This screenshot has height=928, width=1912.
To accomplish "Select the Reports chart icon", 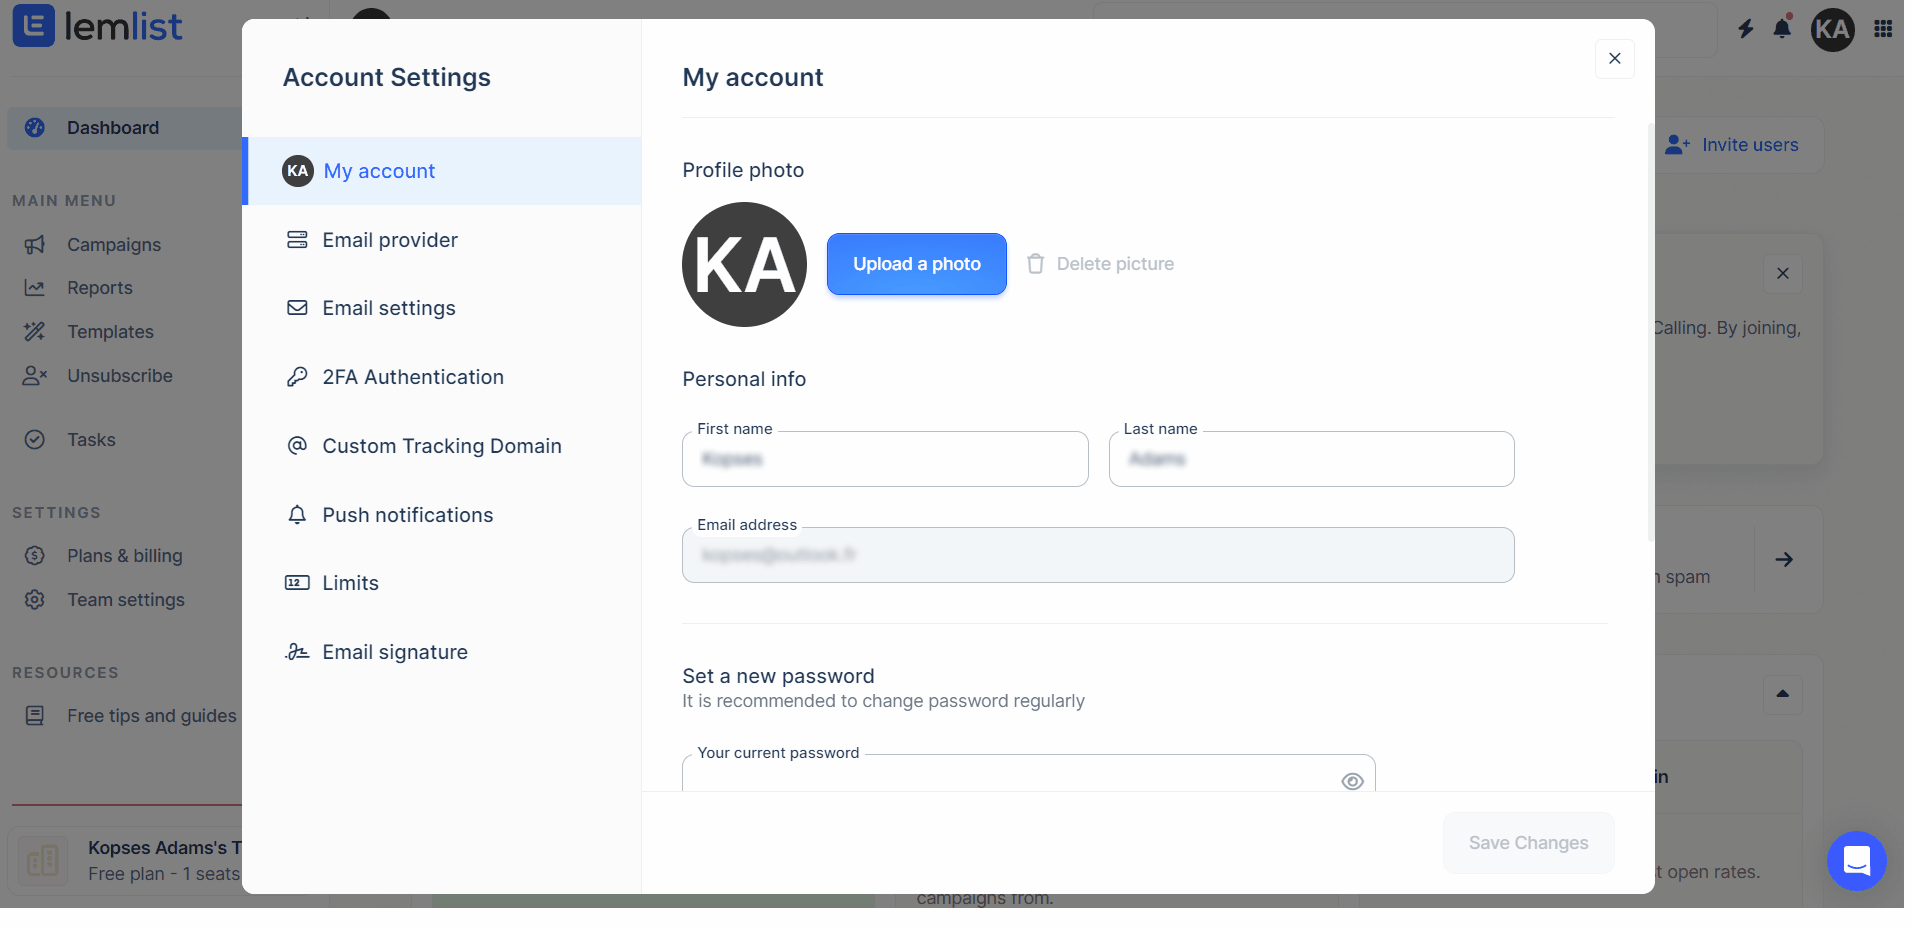I will [x=35, y=288].
